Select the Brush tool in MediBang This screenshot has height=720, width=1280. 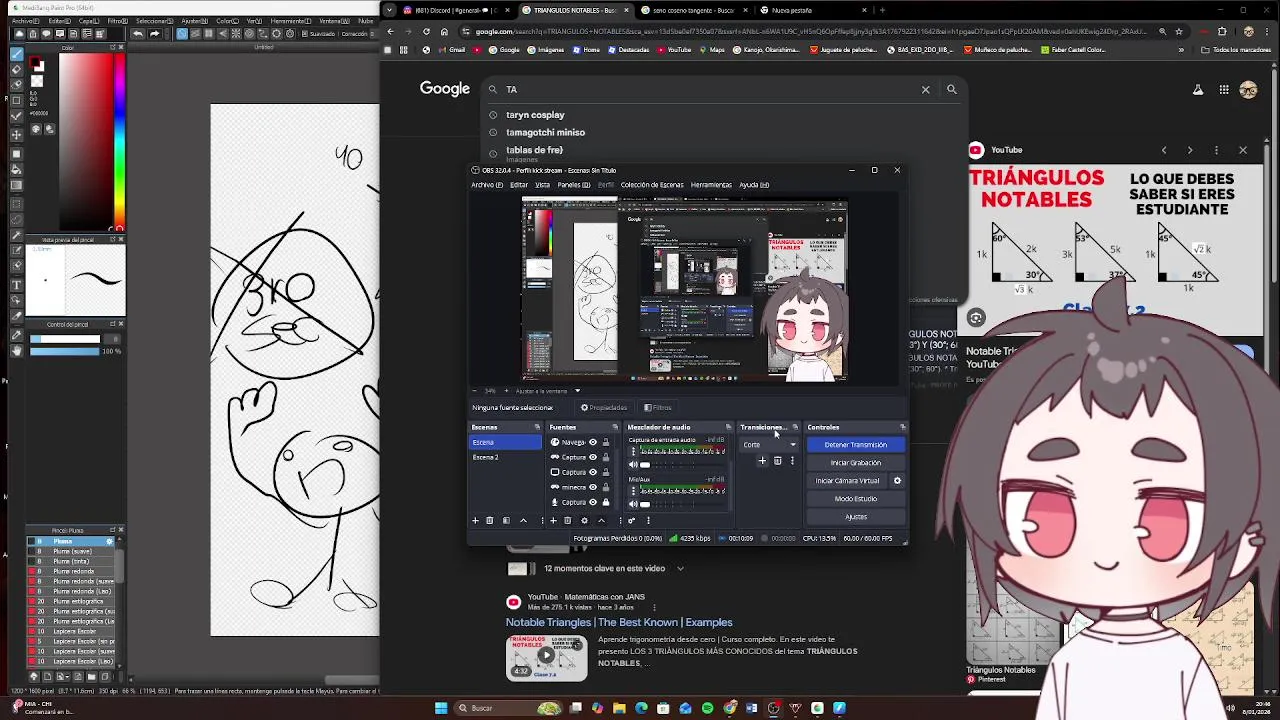(17, 54)
